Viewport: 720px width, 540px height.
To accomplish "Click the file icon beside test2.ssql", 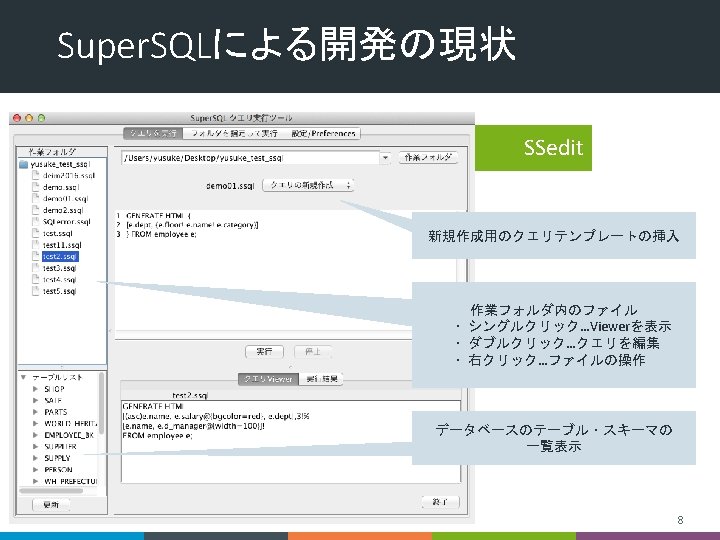I will click(35, 256).
